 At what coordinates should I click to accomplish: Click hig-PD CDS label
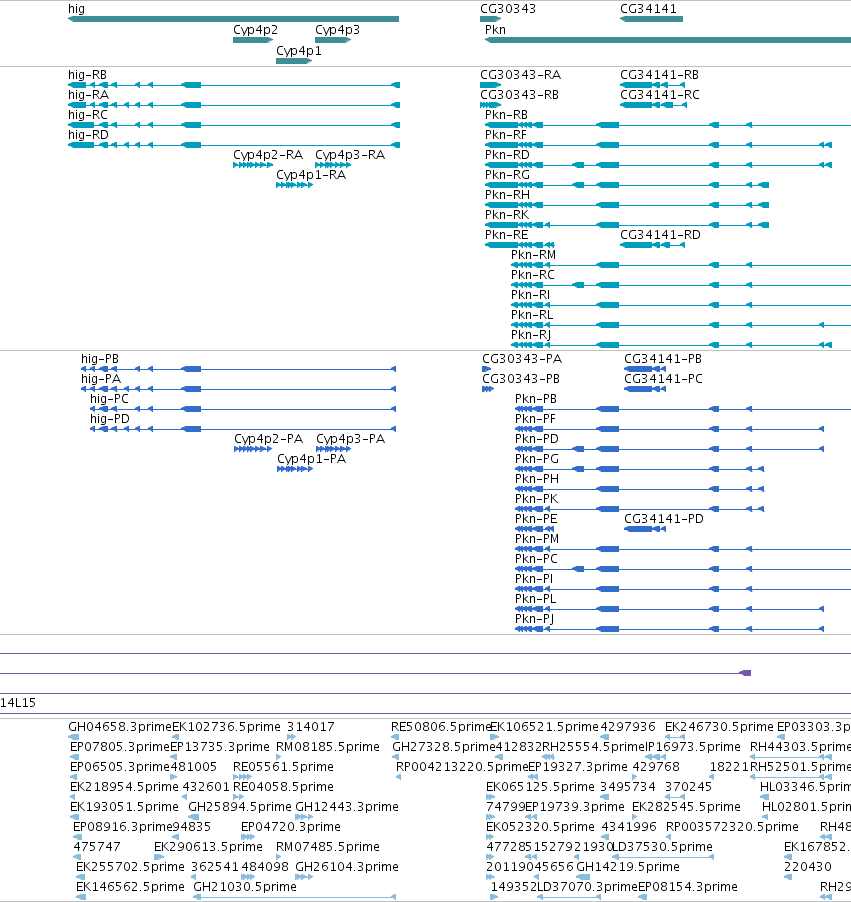[x=109, y=419]
